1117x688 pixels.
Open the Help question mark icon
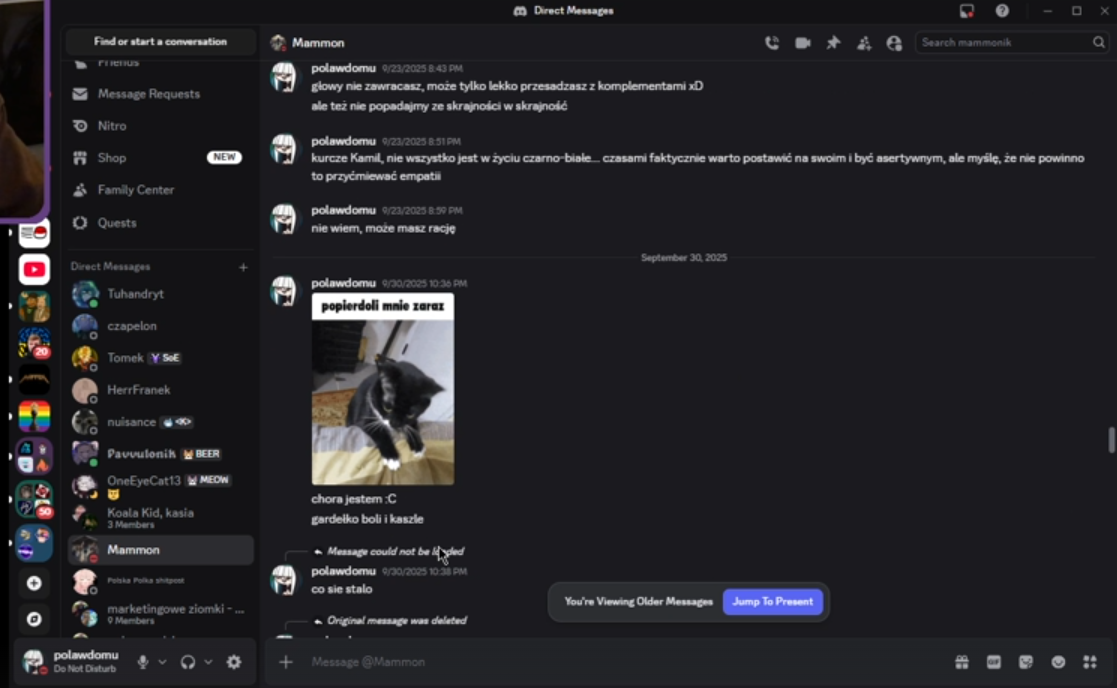click(1002, 11)
